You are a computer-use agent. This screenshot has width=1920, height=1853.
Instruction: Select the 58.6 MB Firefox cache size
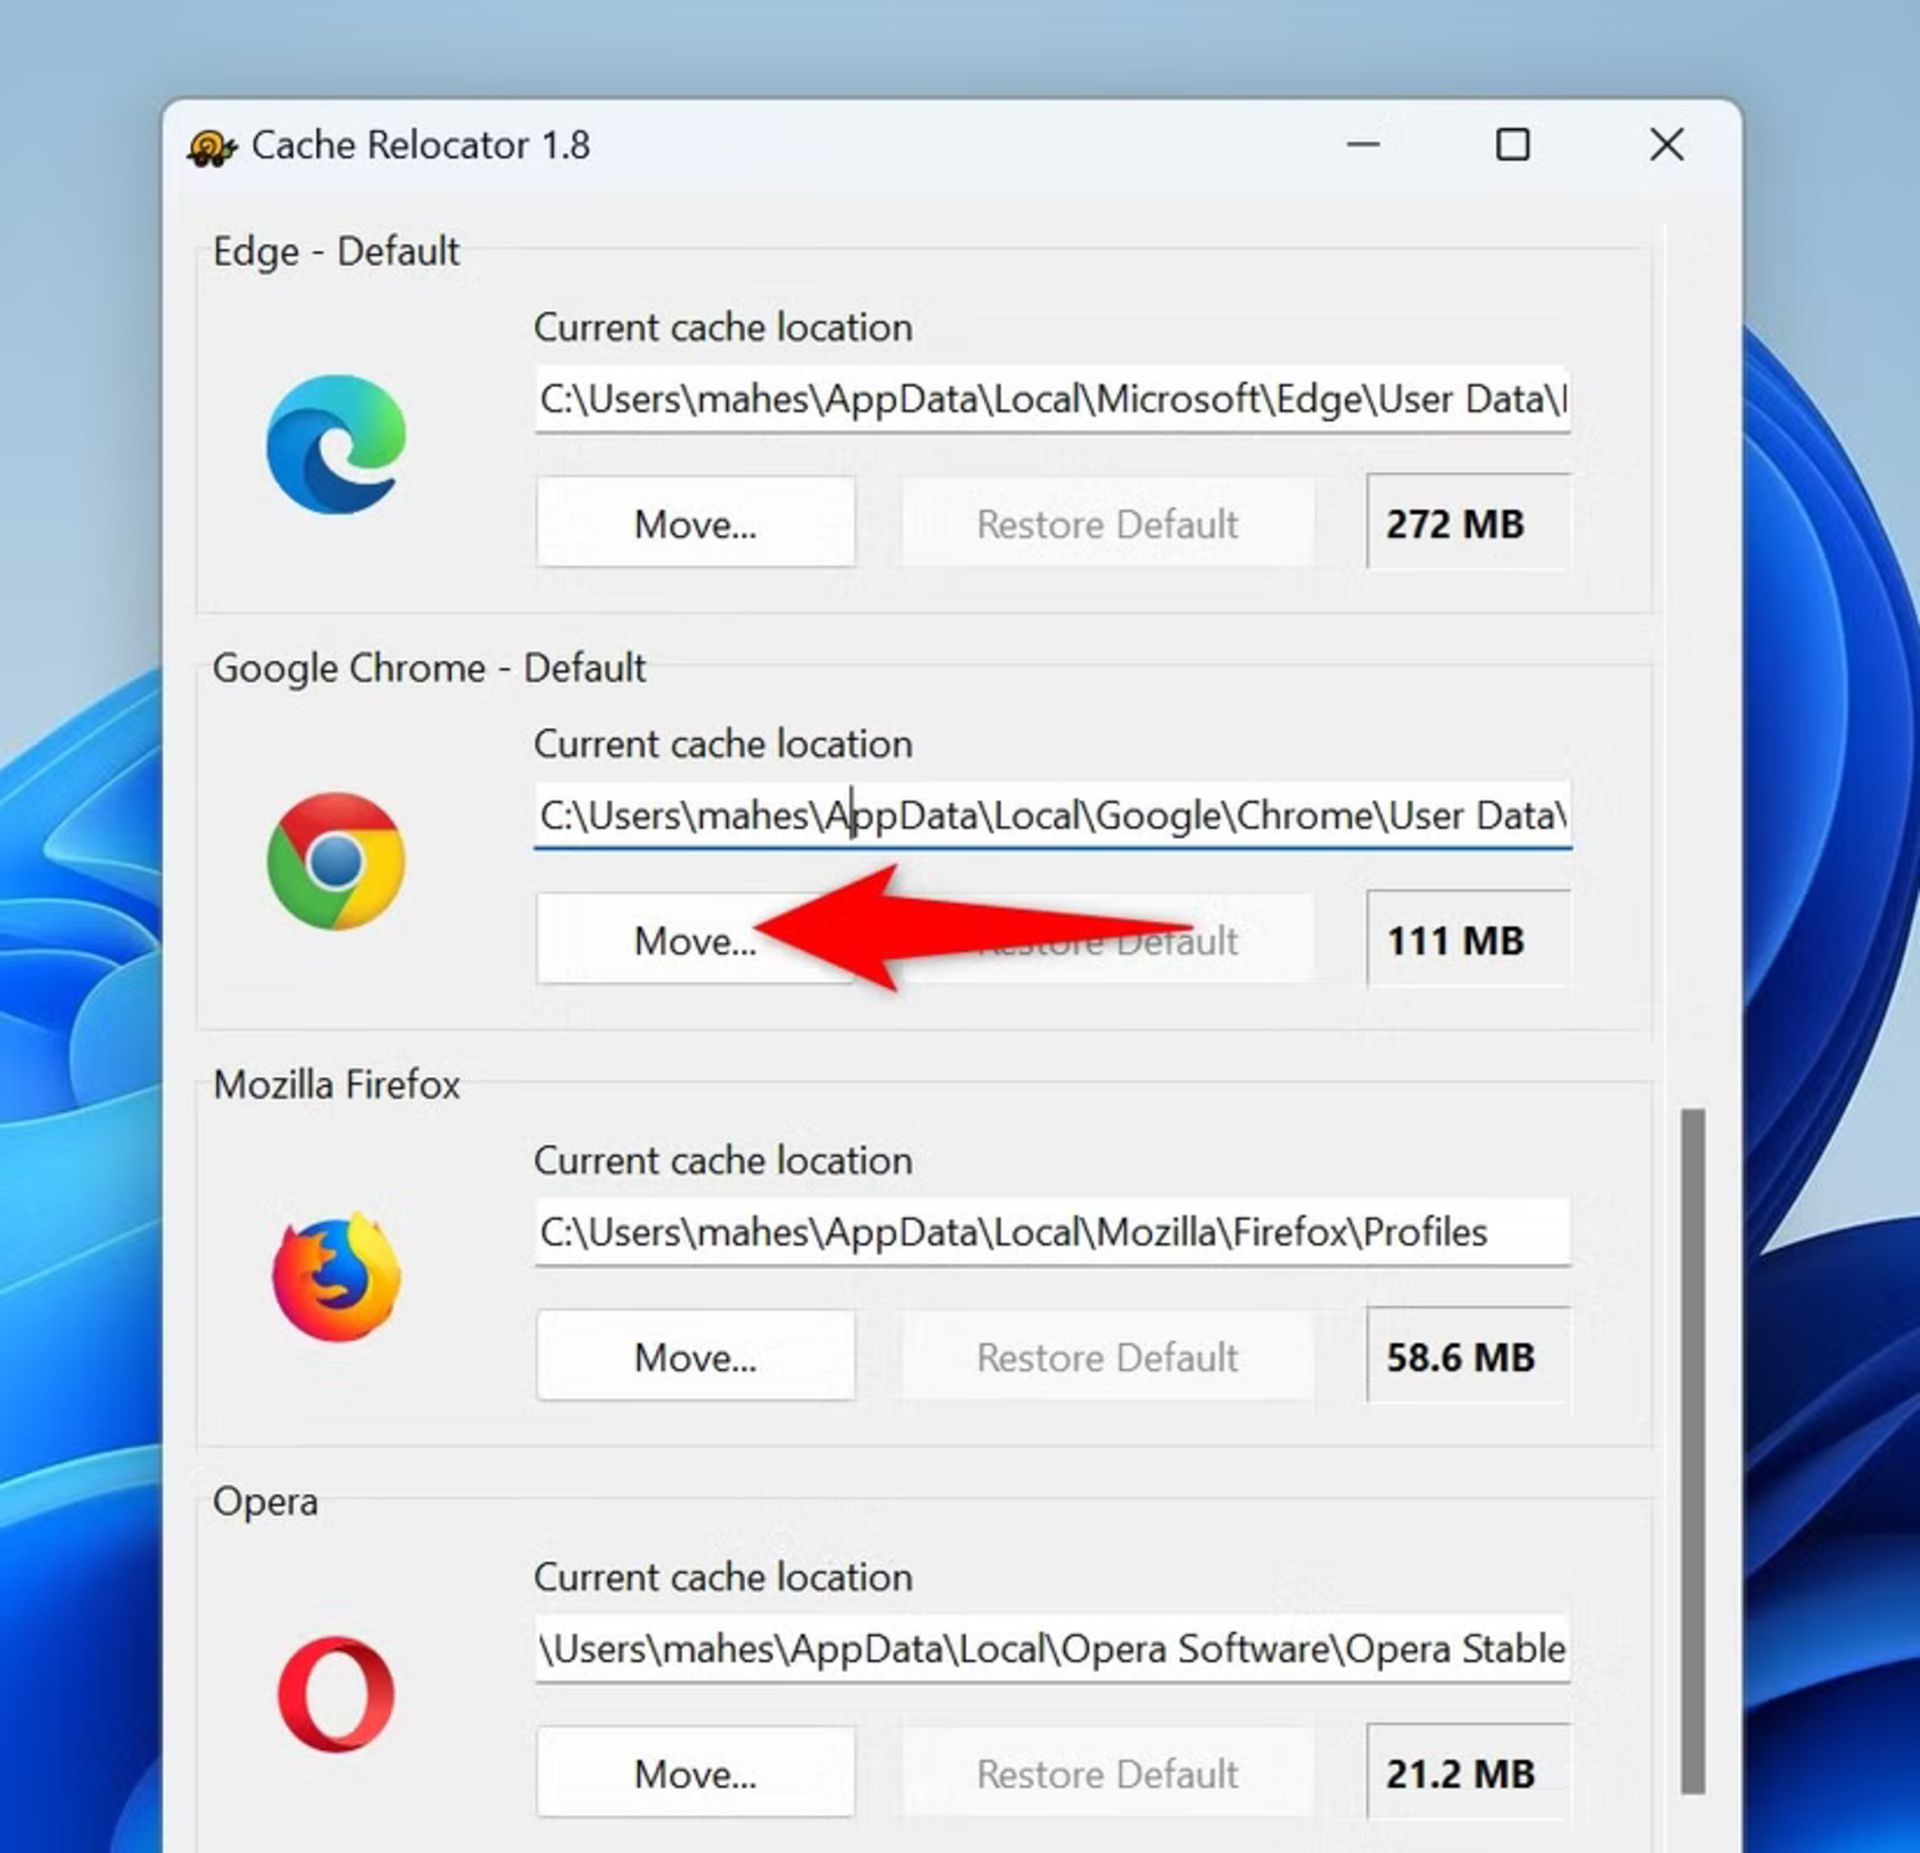coord(1468,1357)
